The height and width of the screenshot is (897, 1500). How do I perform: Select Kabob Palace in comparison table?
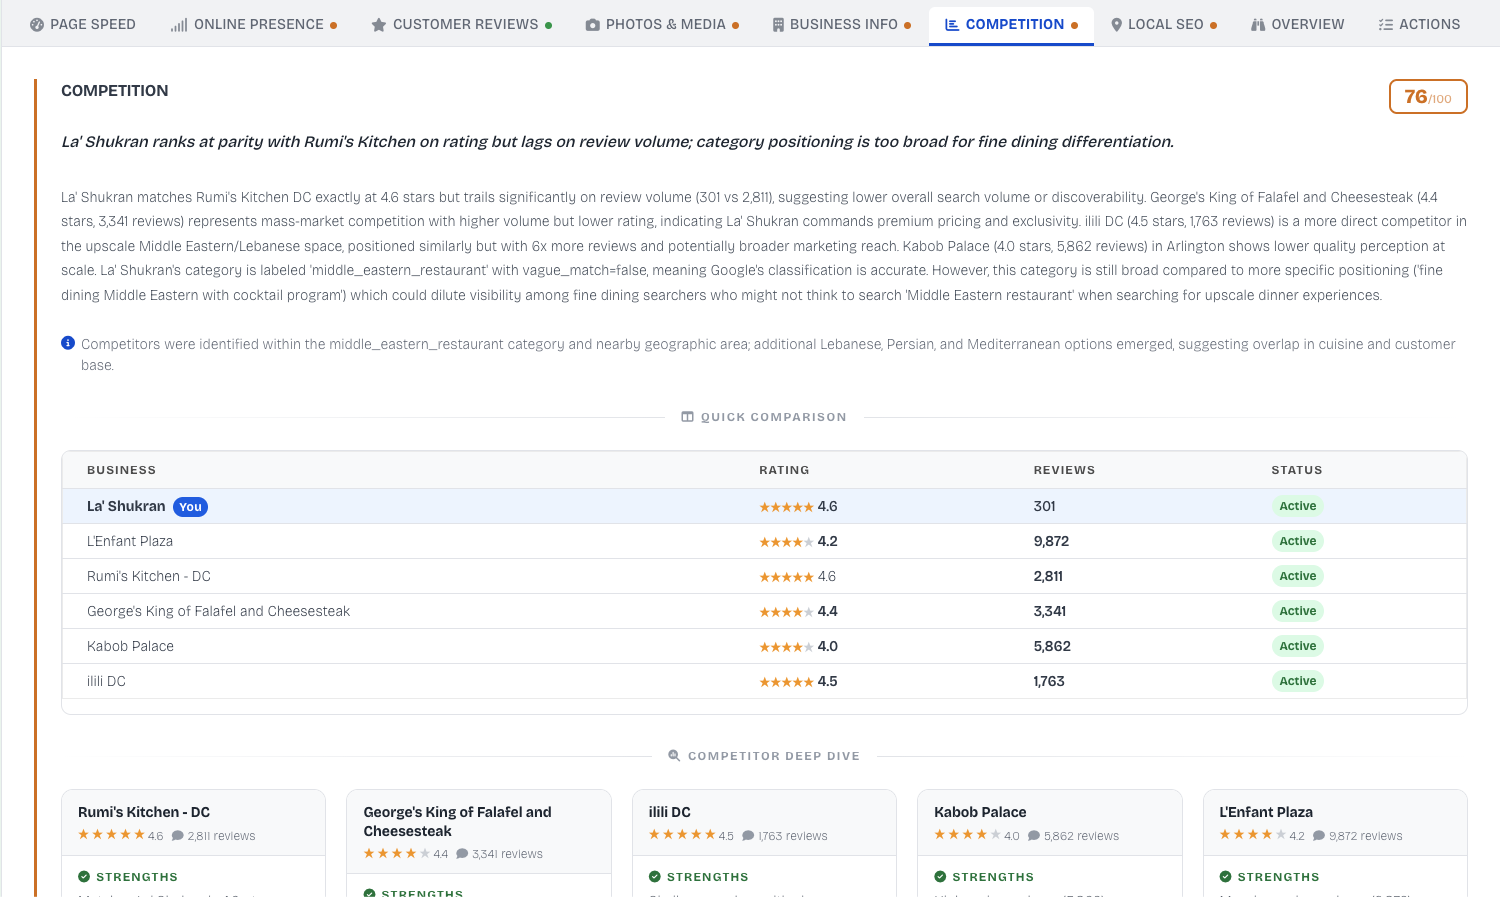[130, 646]
